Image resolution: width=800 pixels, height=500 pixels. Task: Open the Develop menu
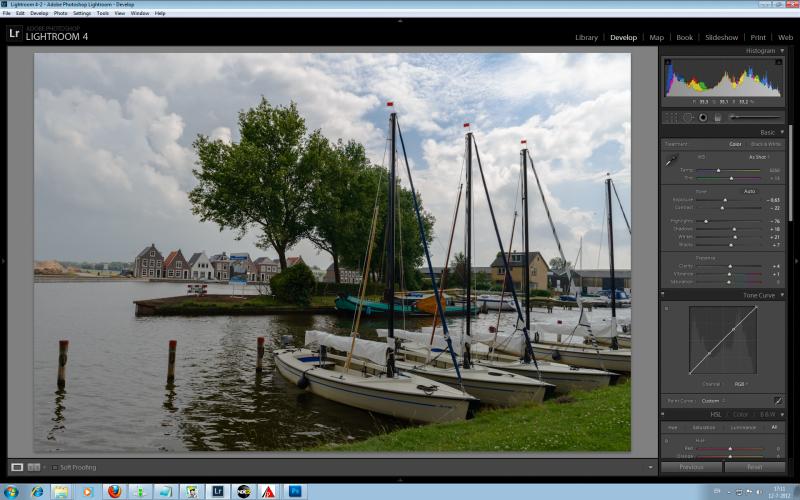point(39,13)
